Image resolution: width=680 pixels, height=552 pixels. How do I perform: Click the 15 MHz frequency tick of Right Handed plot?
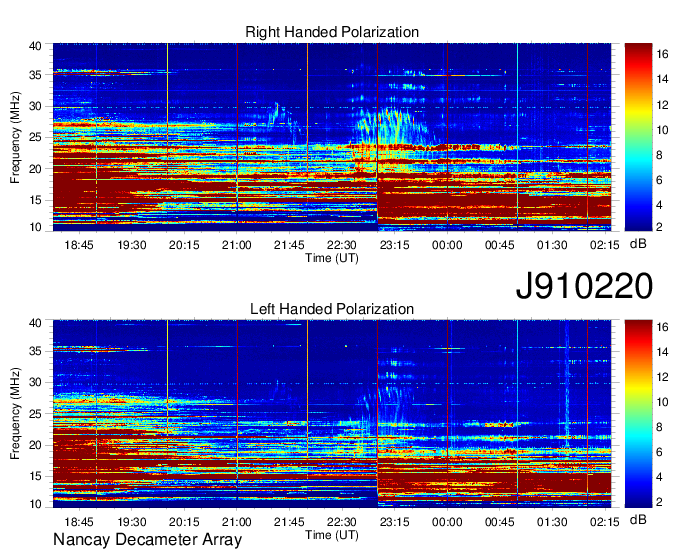pos(35,200)
